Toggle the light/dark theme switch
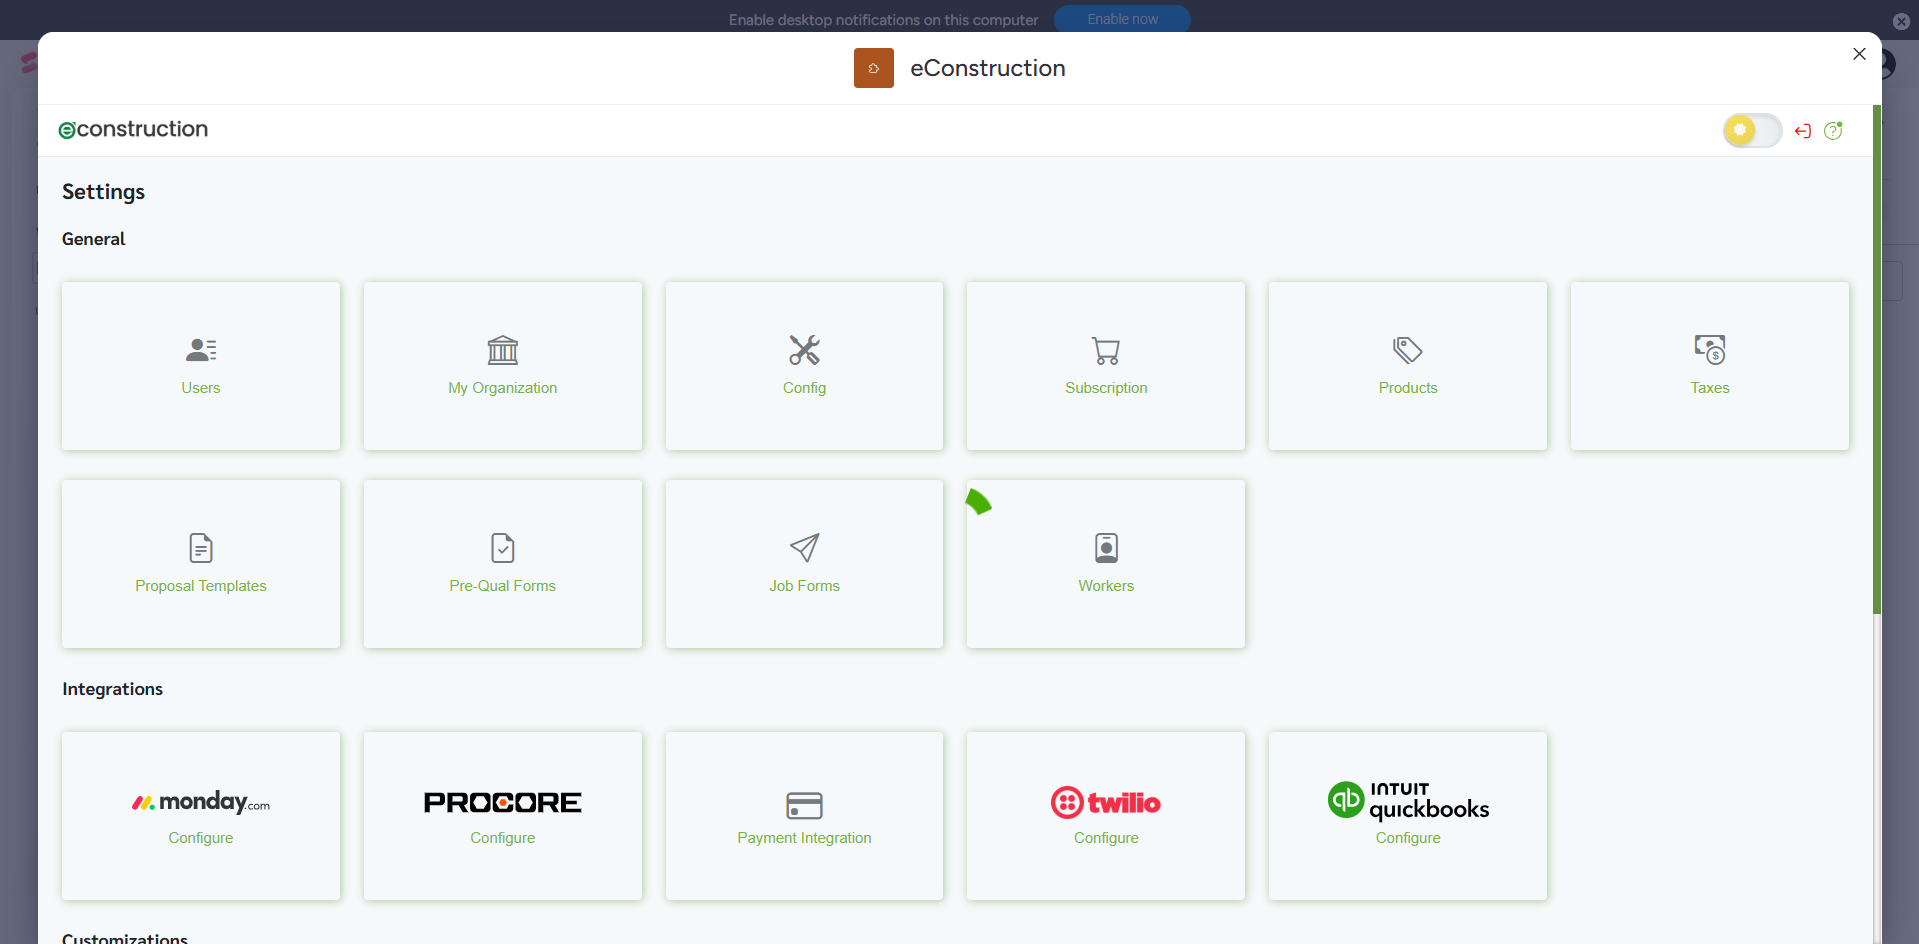Screen dimensions: 1919x944 coord(1751,130)
